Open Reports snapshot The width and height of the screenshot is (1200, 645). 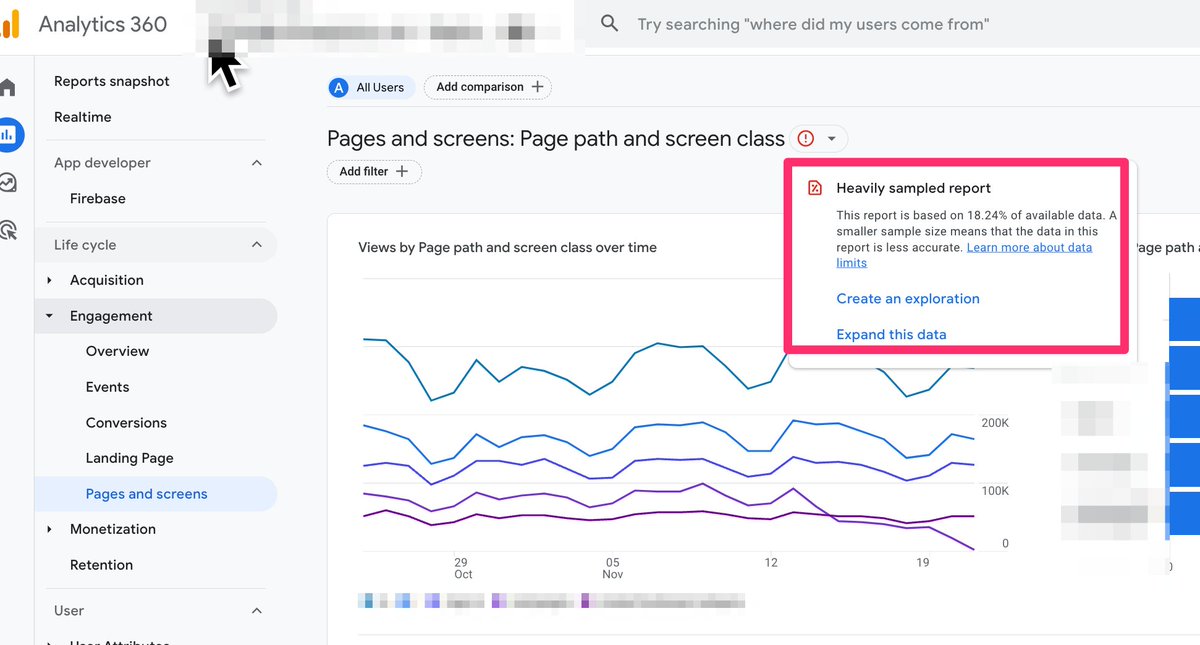[112, 81]
